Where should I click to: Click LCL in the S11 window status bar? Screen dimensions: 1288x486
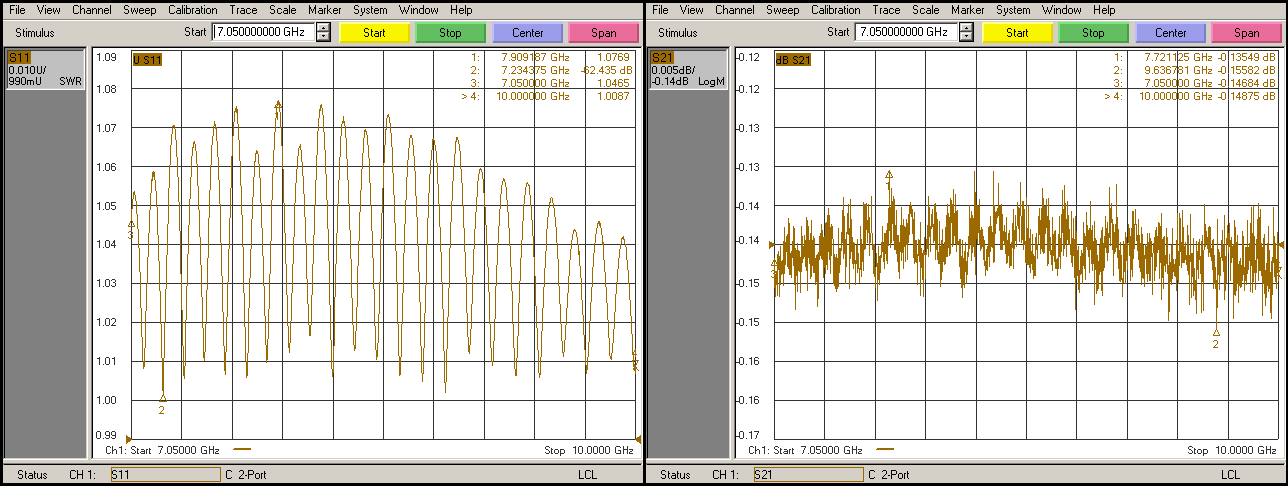pyautogui.click(x=587, y=475)
